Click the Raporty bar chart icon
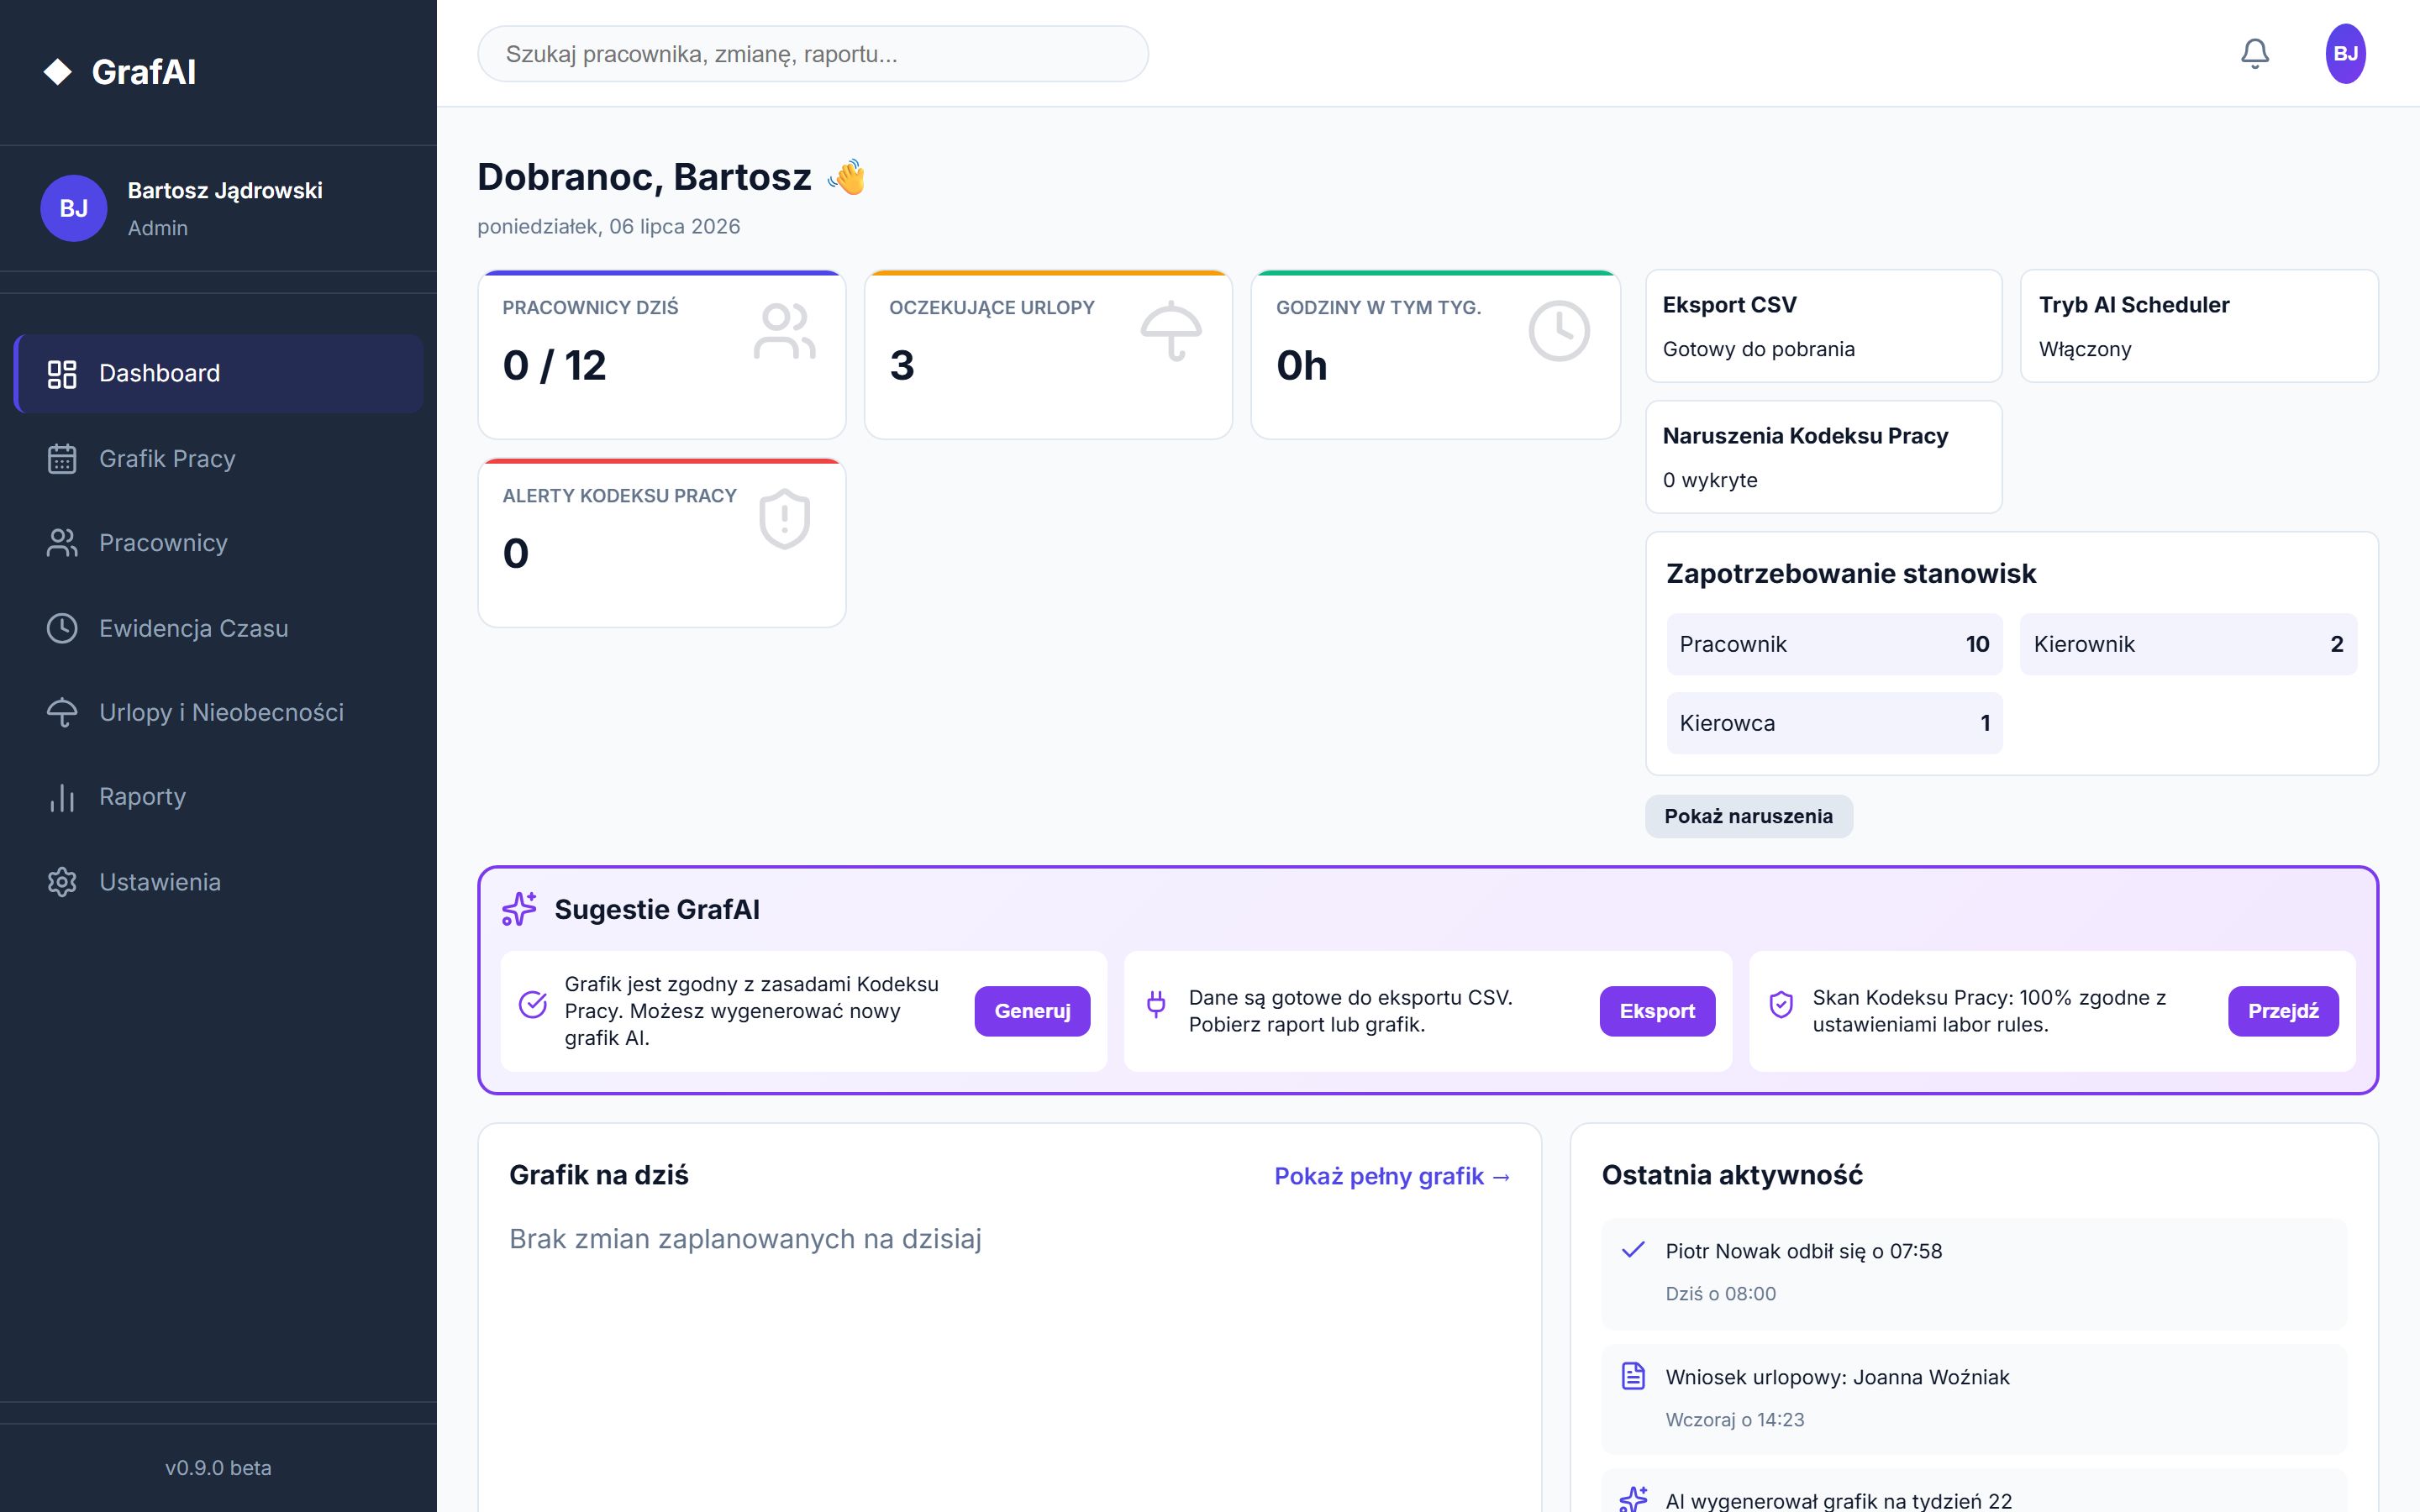 tap(62, 797)
